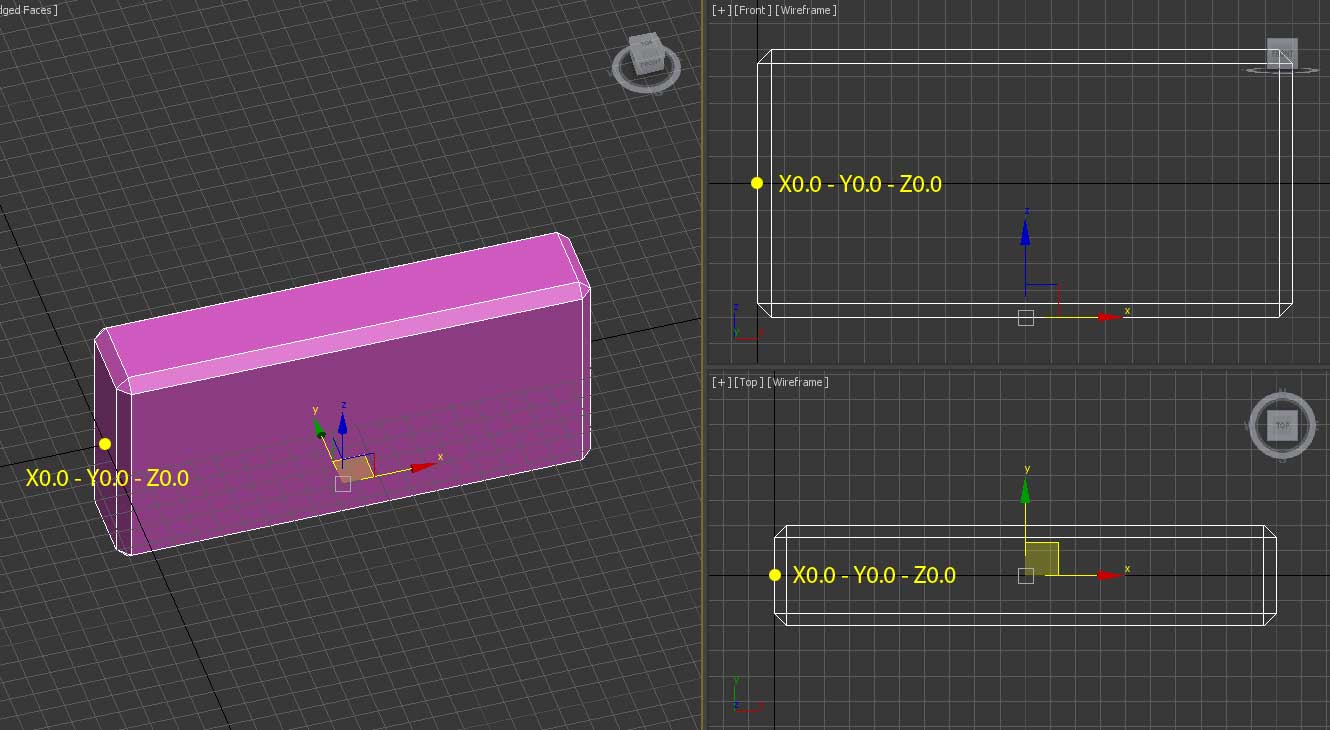This screenshot has width=1330, height=730.
Task: Select the XY plane handle of the perspective gizmo
Action: pyautogui.click(x=355, y=468)
